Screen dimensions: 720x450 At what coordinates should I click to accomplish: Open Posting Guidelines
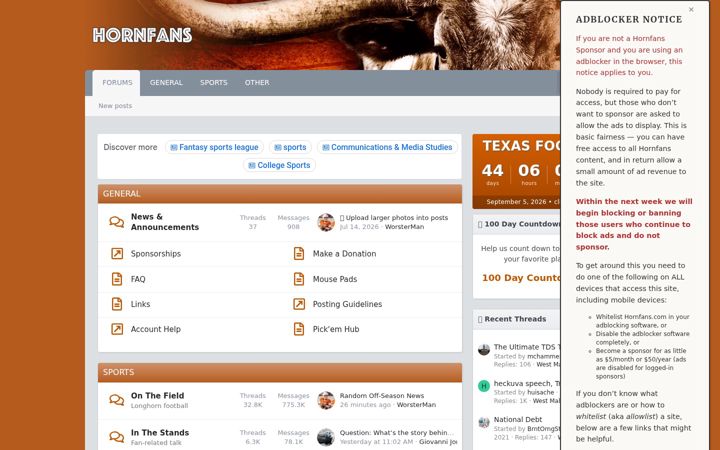tap(347, 304)
